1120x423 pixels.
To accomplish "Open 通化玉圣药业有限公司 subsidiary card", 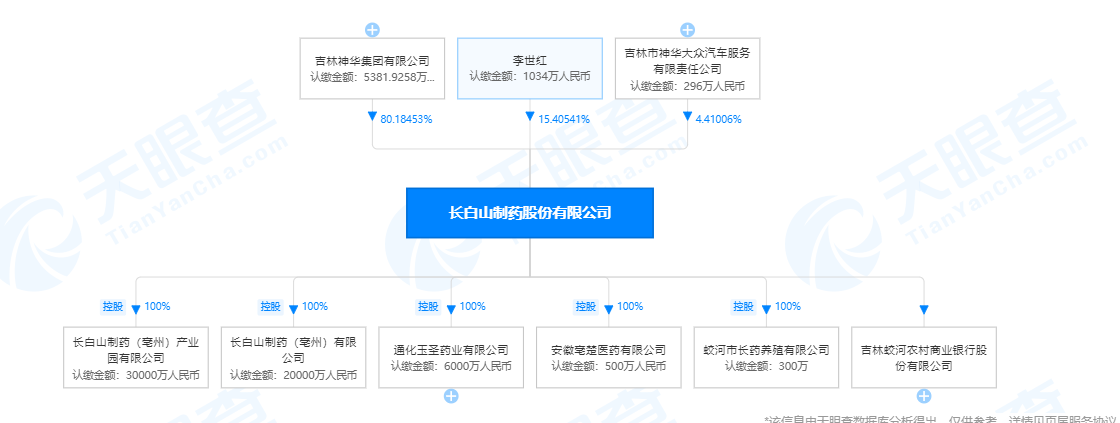I will point(451,358).
